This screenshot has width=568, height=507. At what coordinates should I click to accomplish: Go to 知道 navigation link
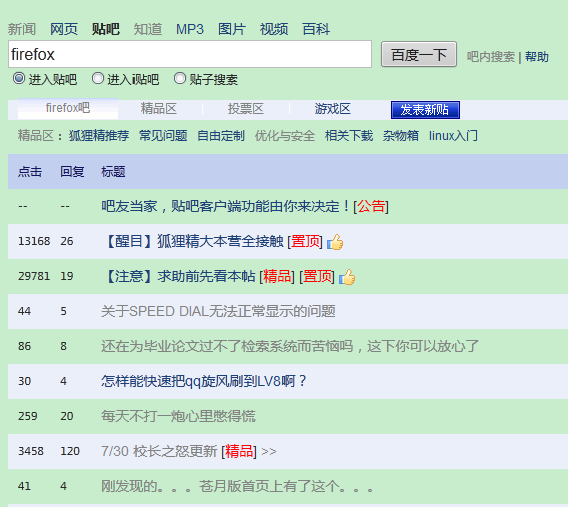pos(148,29)
